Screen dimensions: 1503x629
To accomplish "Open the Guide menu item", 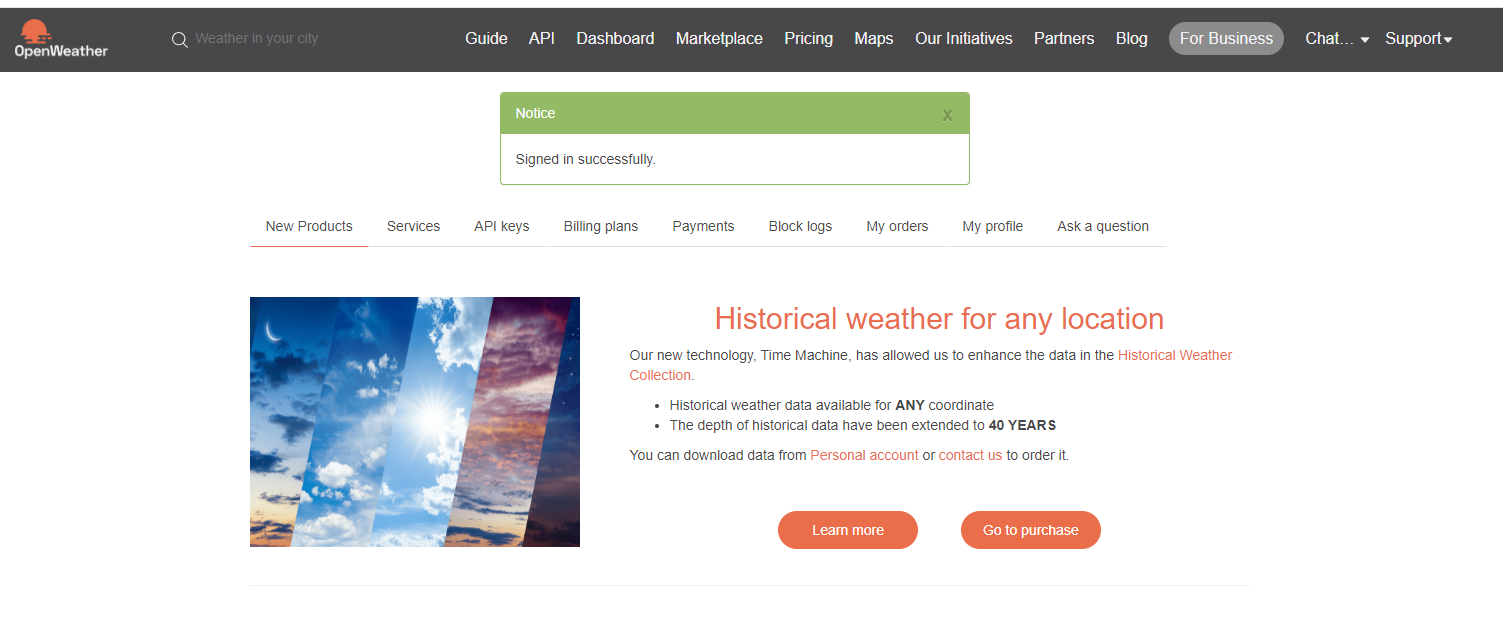I will click(x=486, y=39).
